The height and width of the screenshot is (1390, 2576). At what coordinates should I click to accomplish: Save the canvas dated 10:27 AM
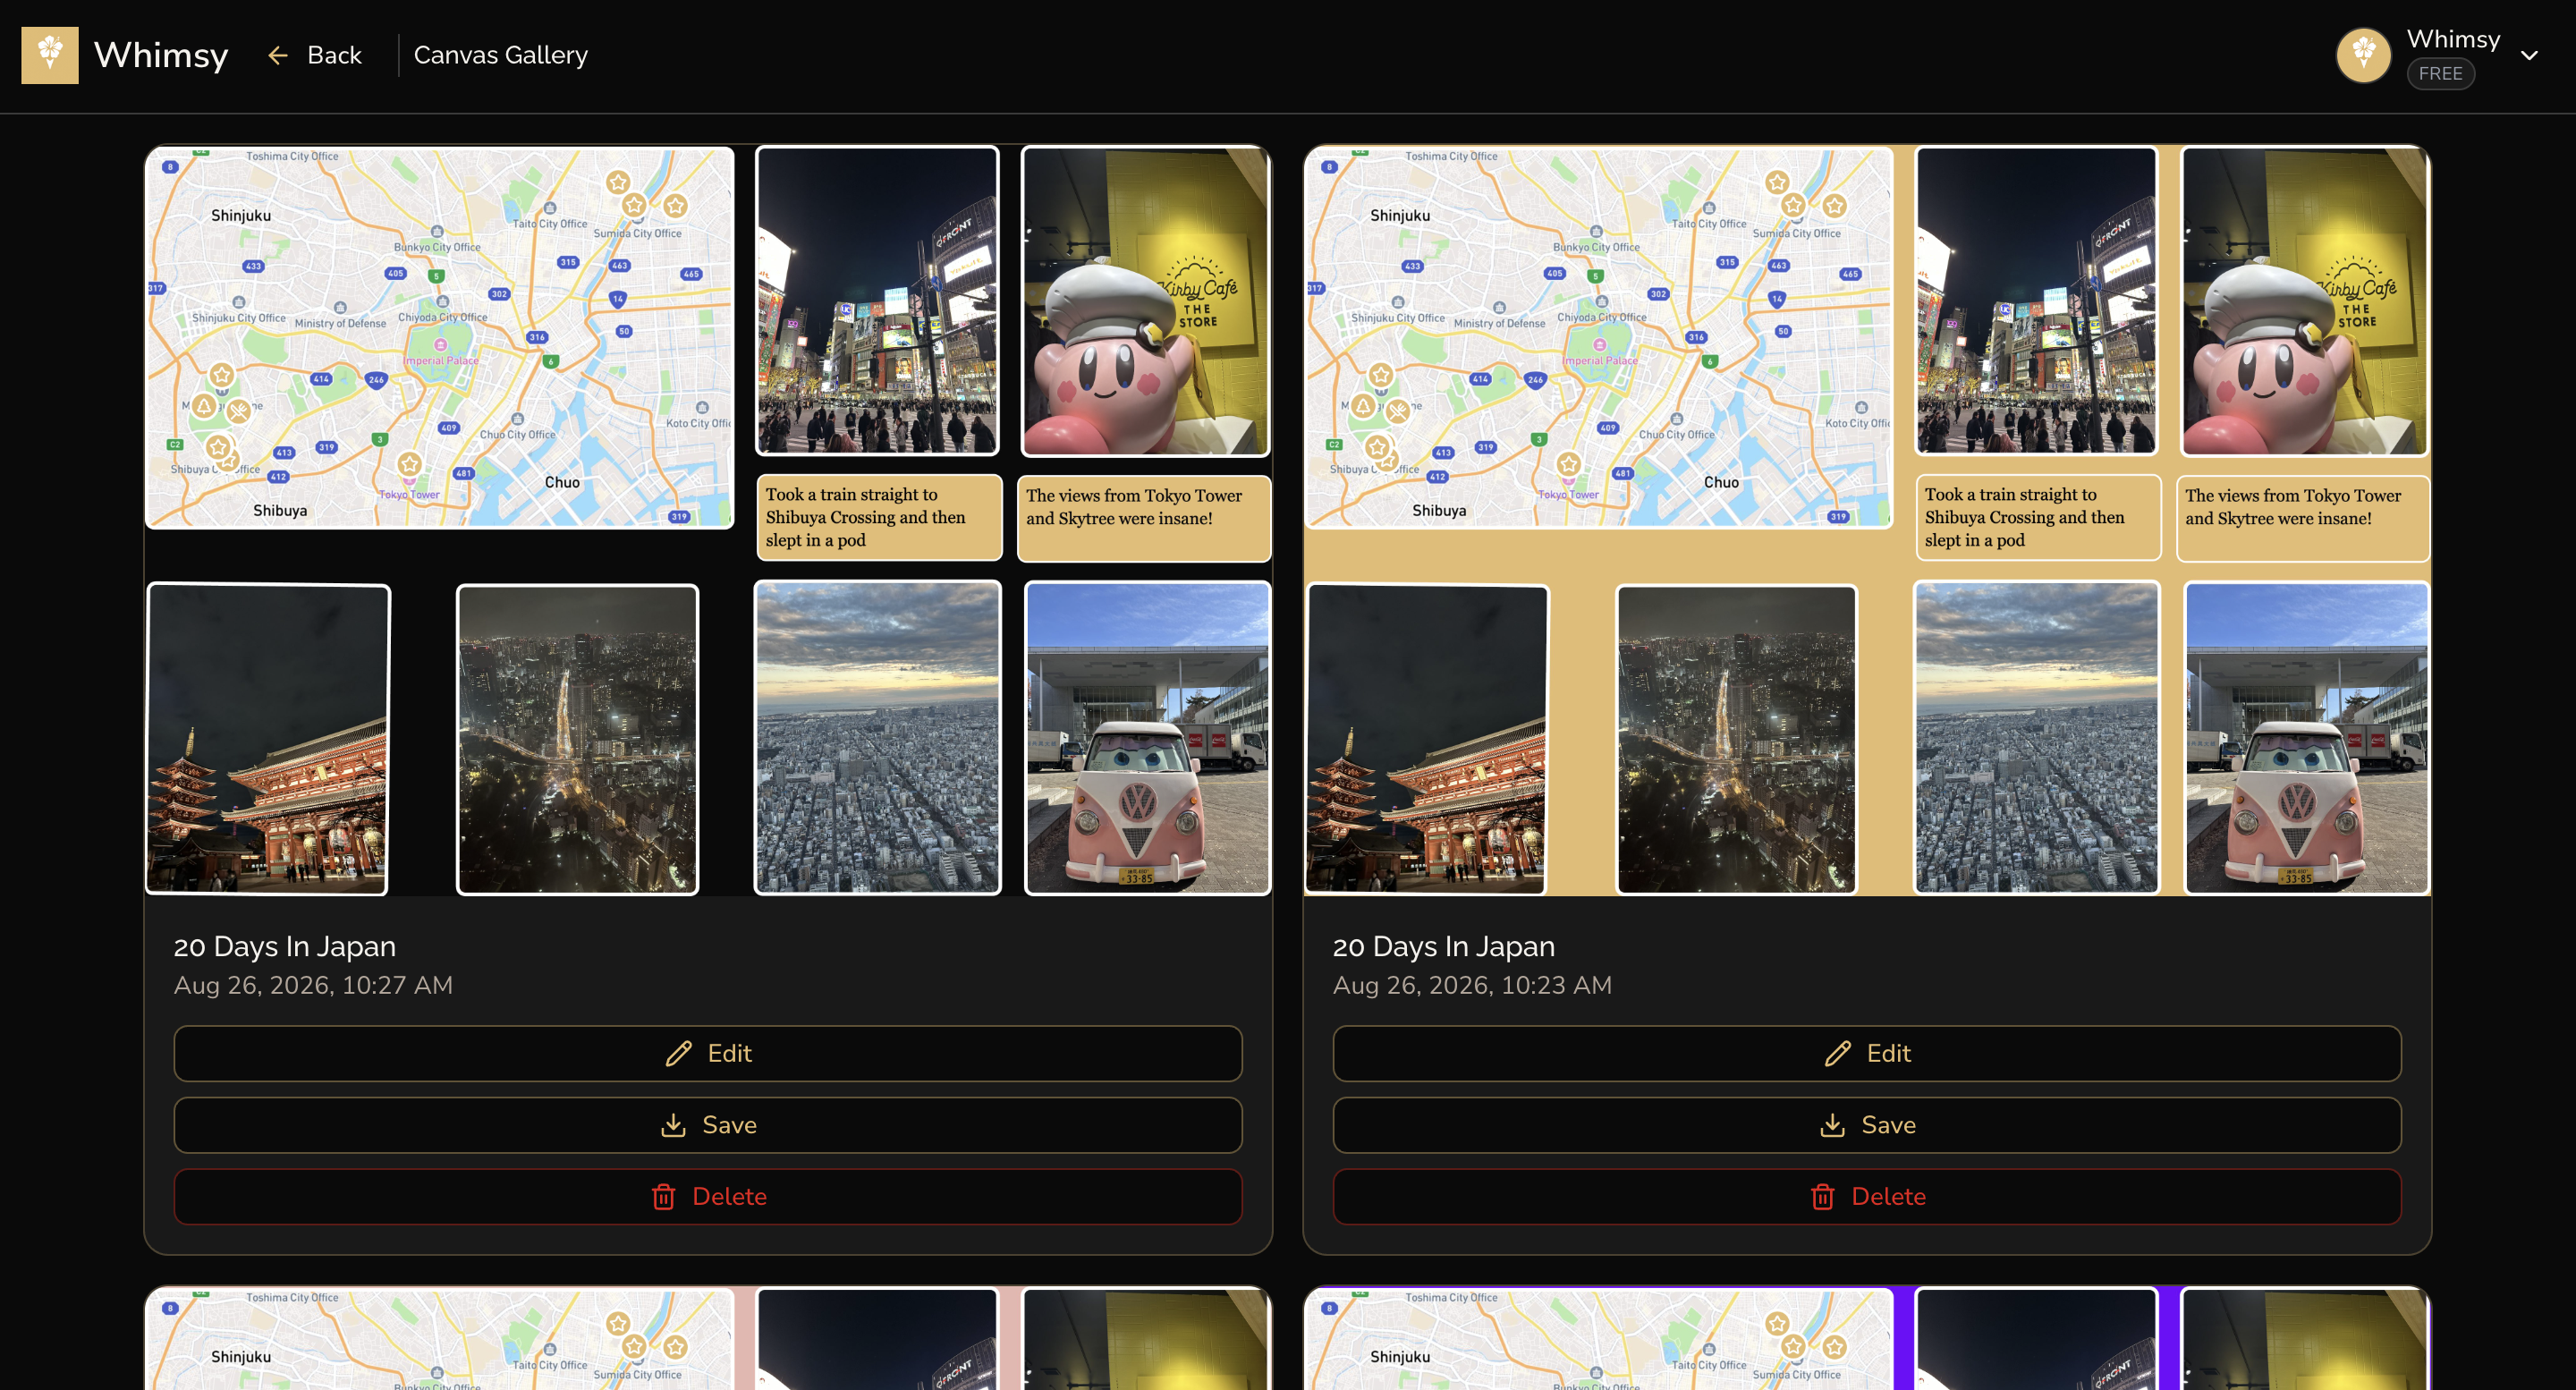tap(708, 1125)
